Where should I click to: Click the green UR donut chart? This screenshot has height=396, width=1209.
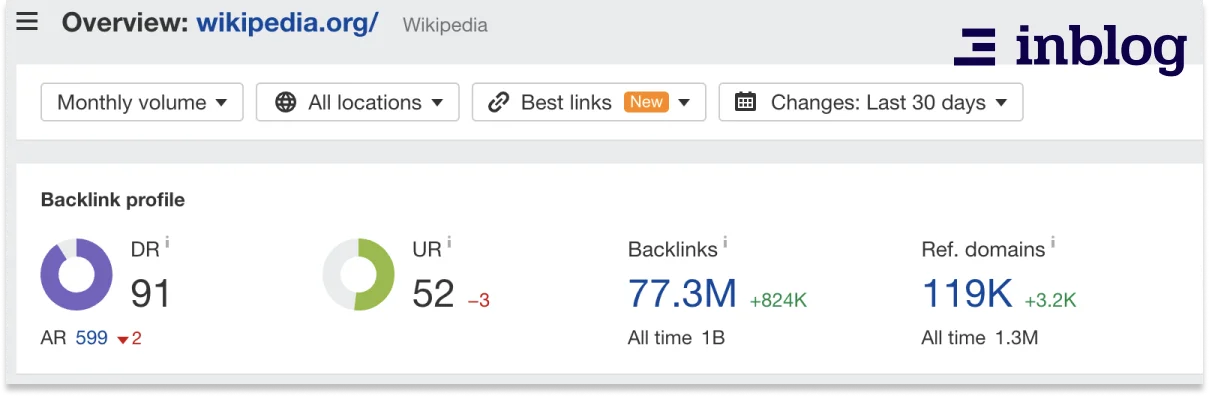tap(359, 274)
